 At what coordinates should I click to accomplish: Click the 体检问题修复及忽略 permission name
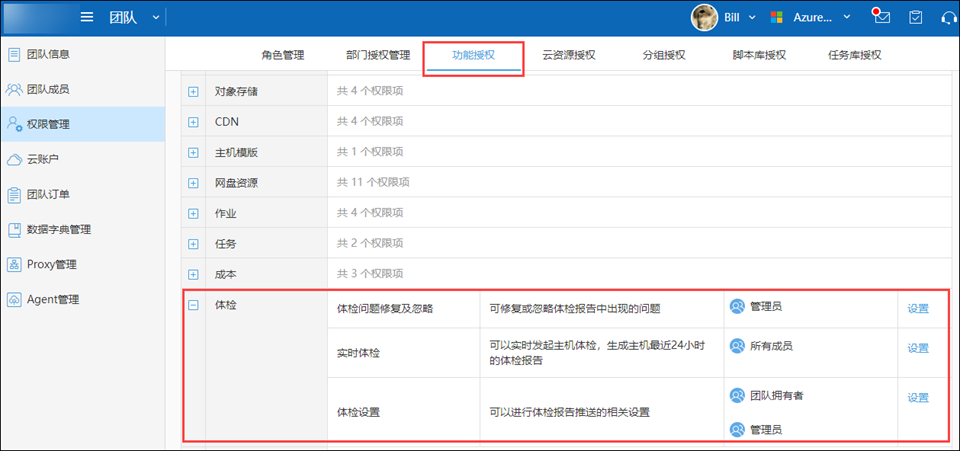click(x=385, y=309)
